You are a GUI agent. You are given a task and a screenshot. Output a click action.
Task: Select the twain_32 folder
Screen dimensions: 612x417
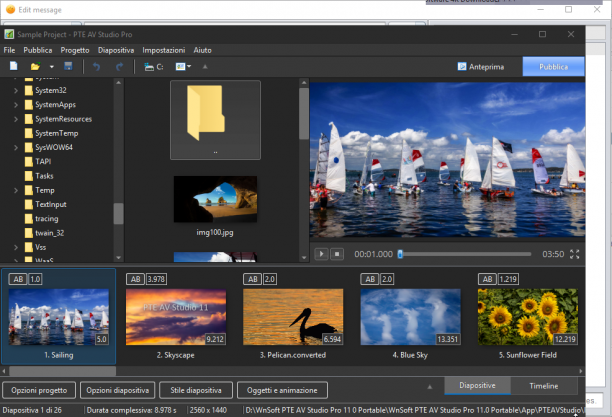point(44,233)
